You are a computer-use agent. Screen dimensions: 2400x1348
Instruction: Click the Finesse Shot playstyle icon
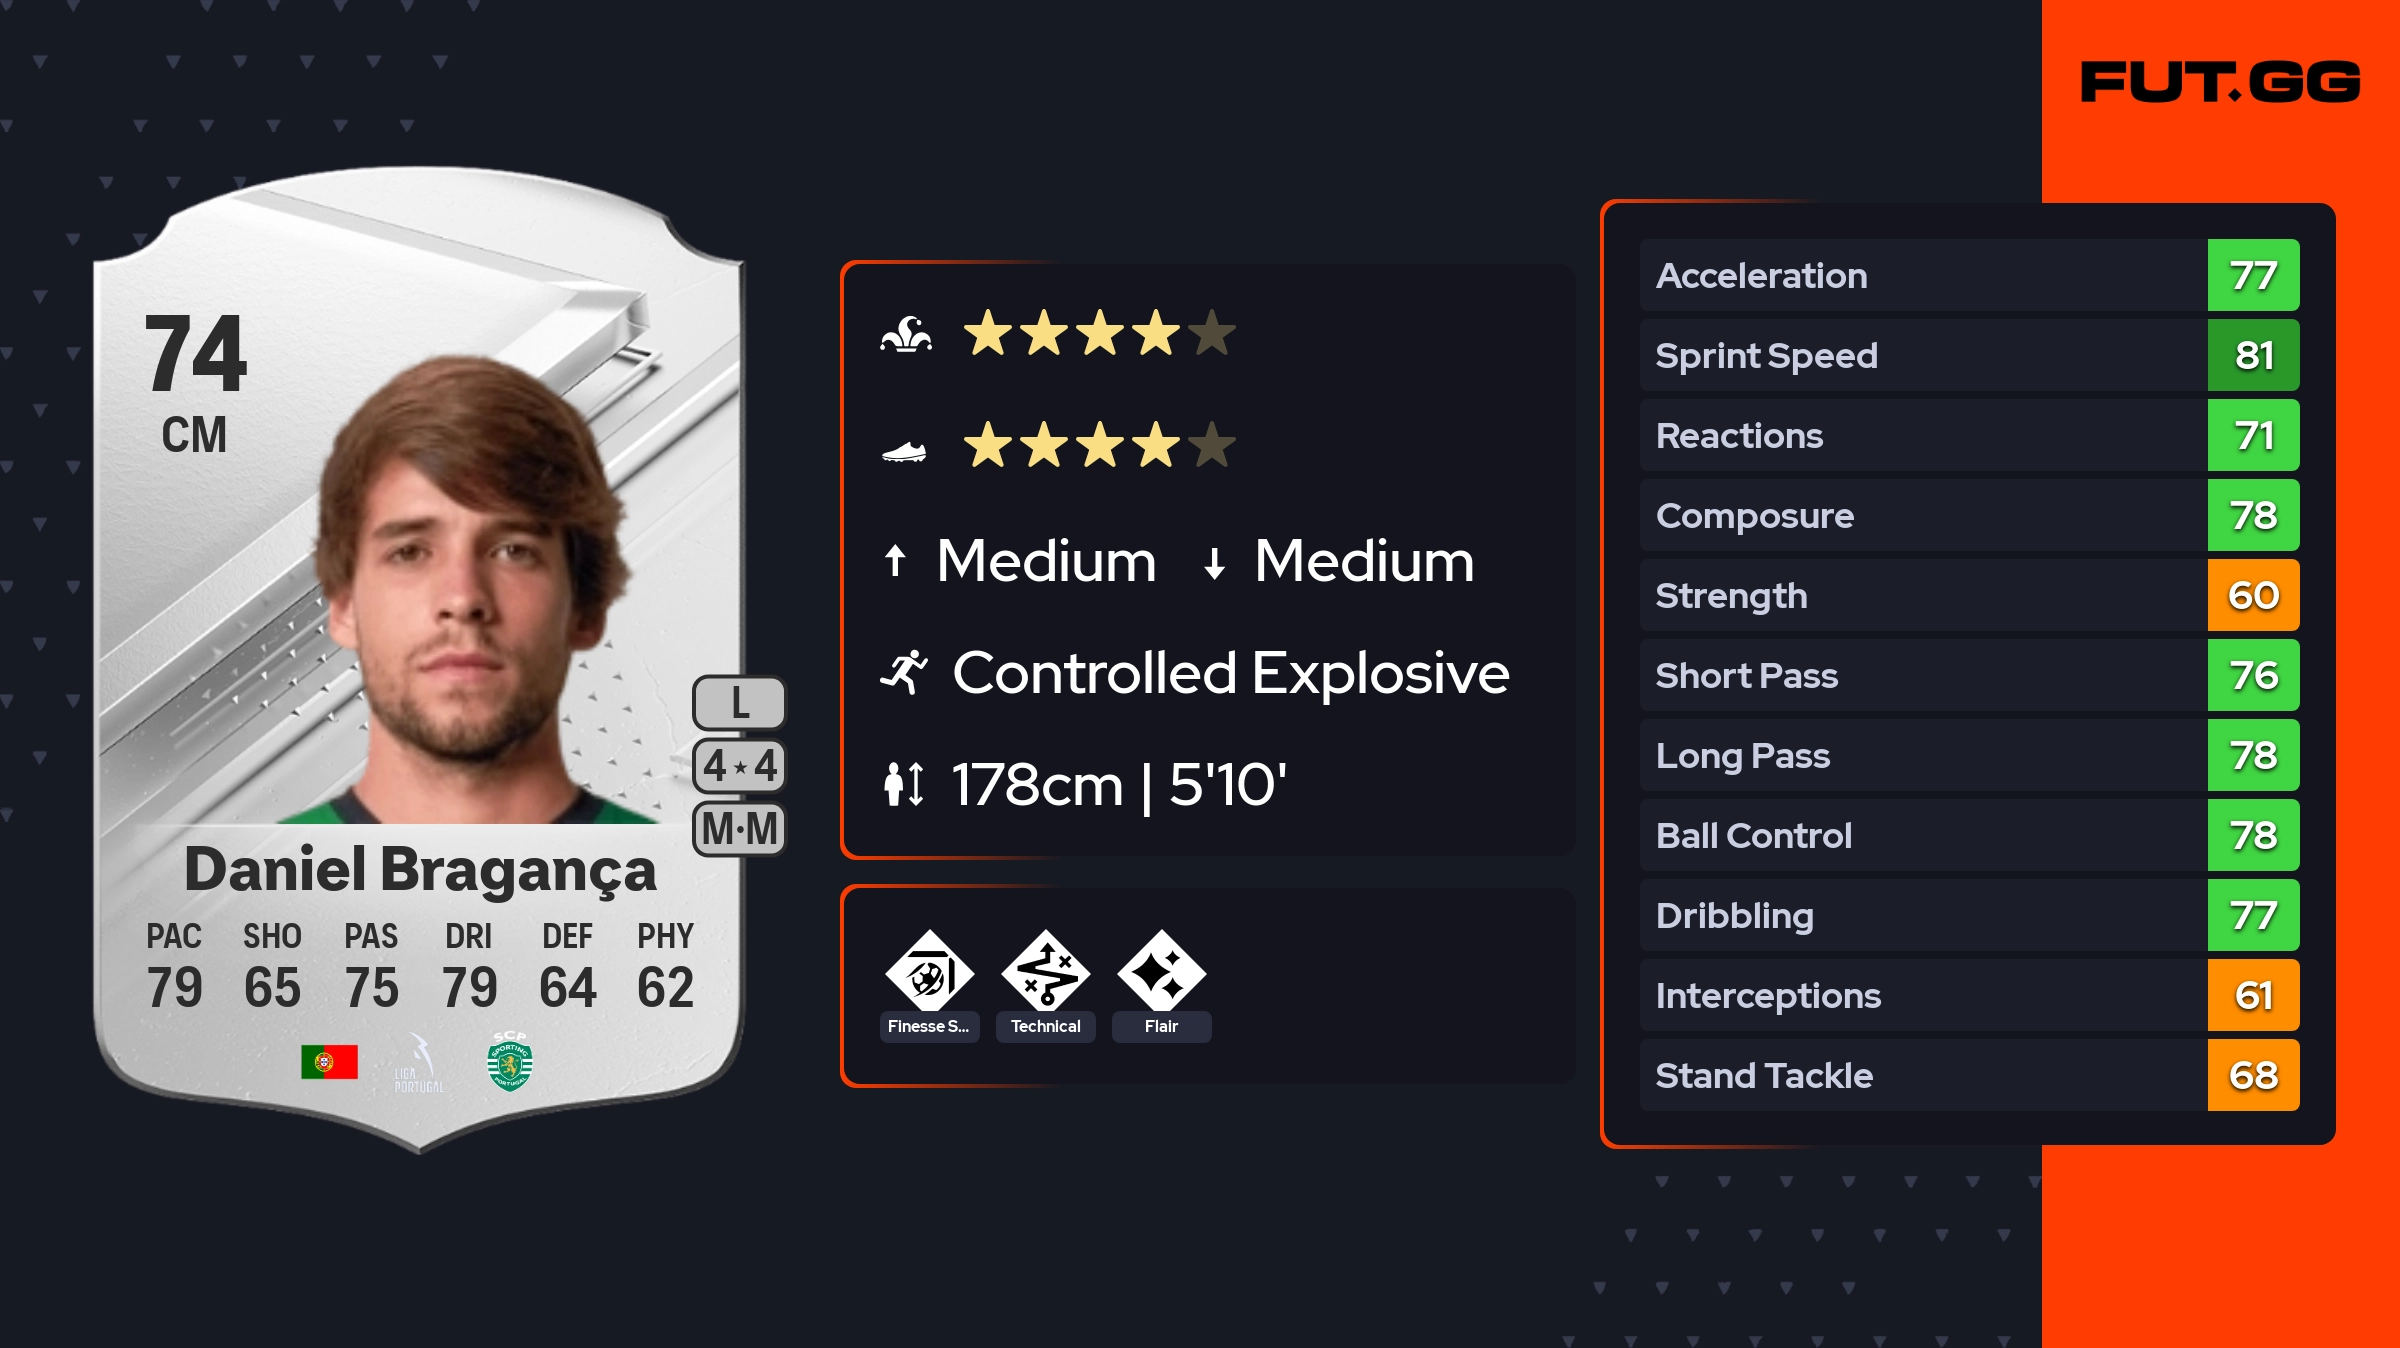tap(929, 972)
